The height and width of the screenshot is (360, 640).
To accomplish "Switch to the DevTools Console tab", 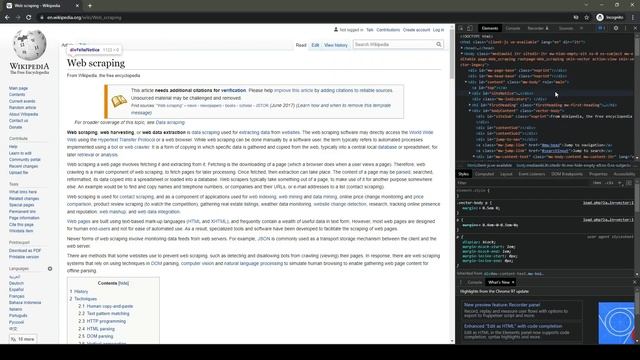I will coord(513,28).
